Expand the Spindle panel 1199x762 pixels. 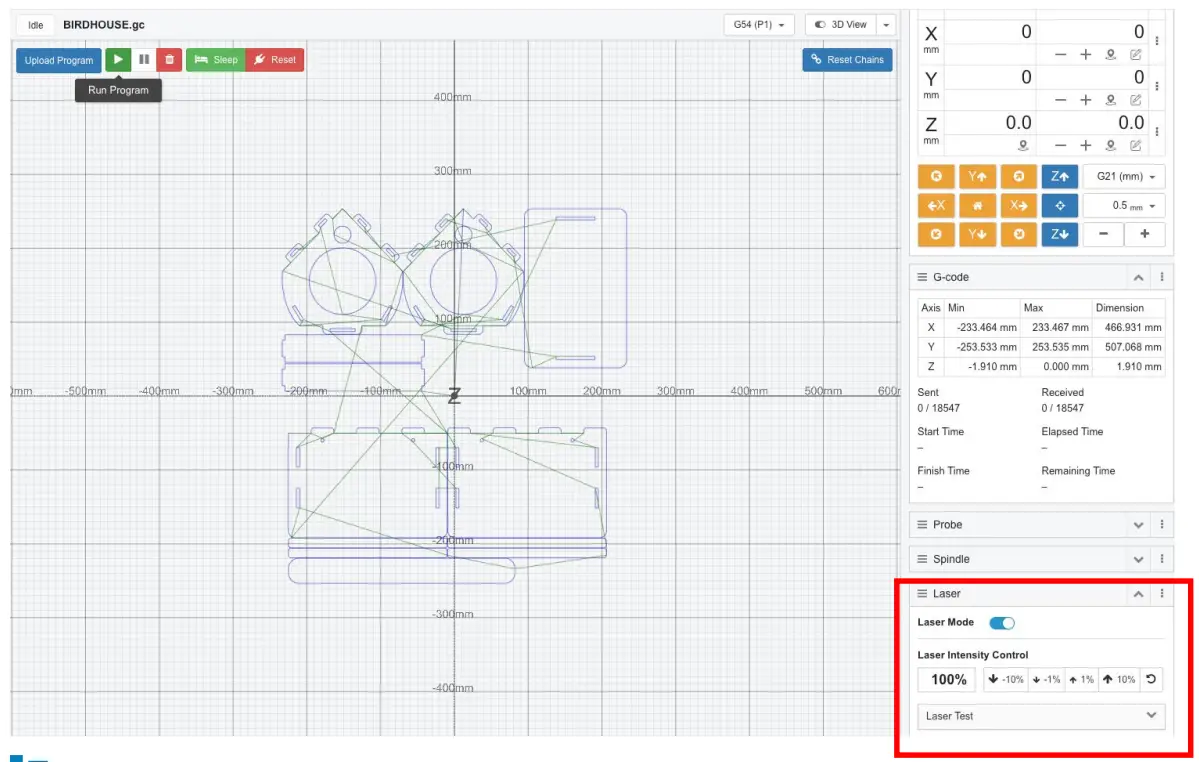(1138, 559)
